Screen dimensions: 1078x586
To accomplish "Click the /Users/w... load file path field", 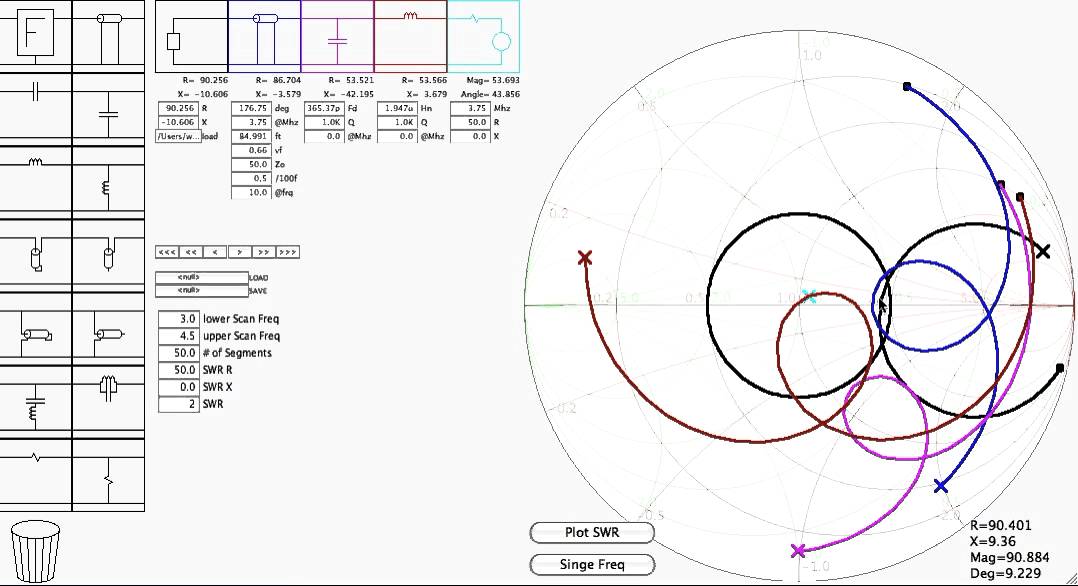I will tap(179, 136).
